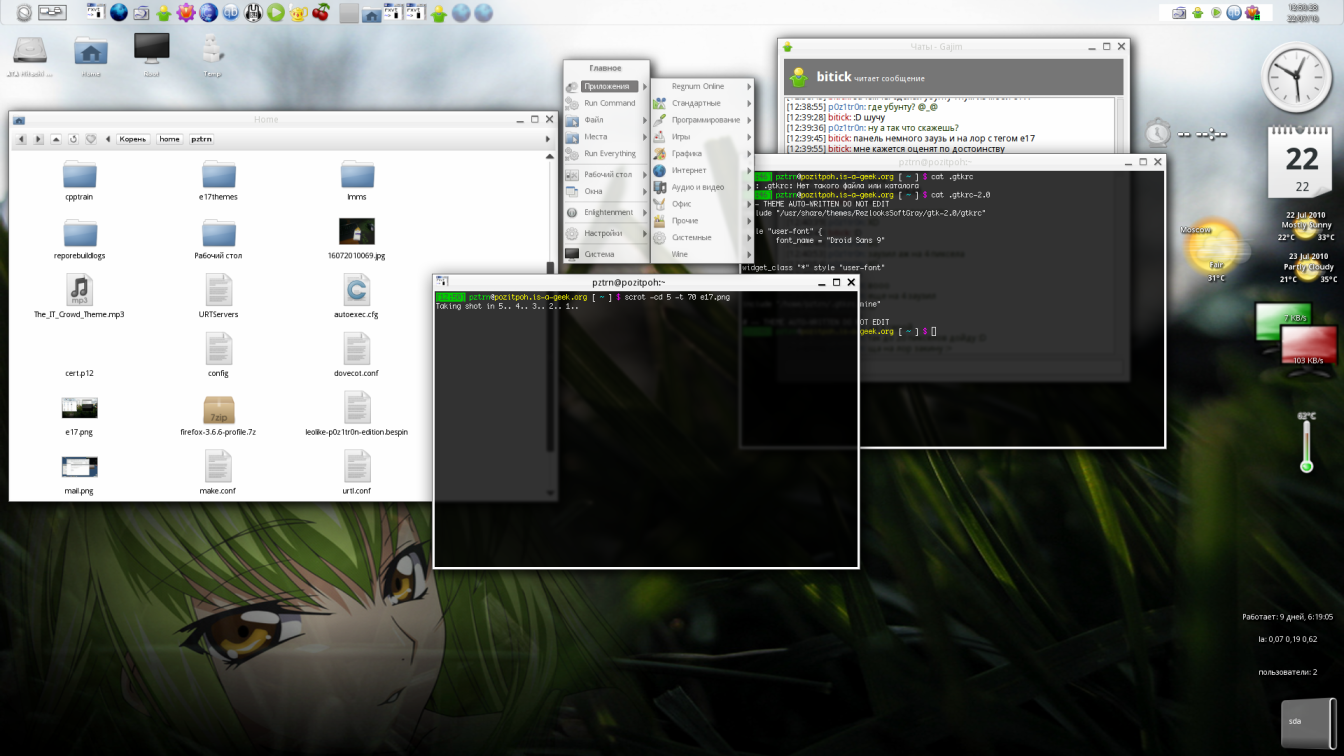Select the 16072010069.jpg thumbnail

tap(357, 239)
